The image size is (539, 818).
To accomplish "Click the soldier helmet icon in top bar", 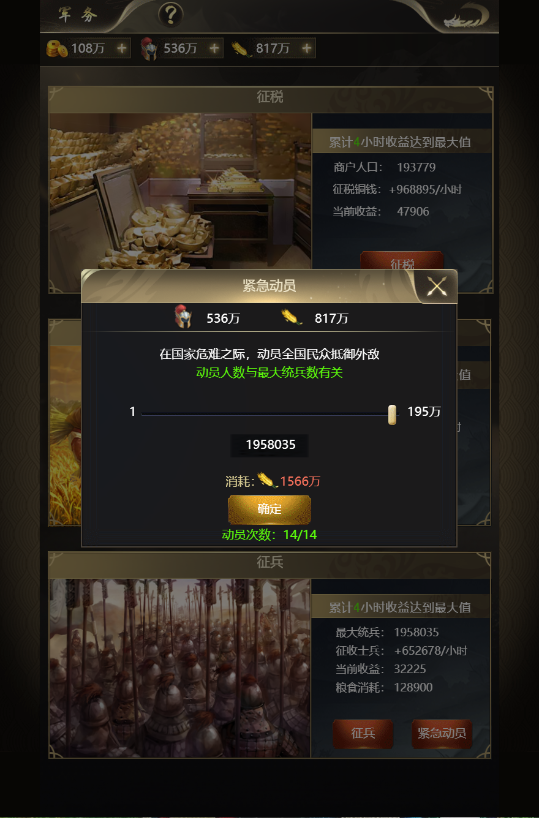I will click(x=149, y=49).
